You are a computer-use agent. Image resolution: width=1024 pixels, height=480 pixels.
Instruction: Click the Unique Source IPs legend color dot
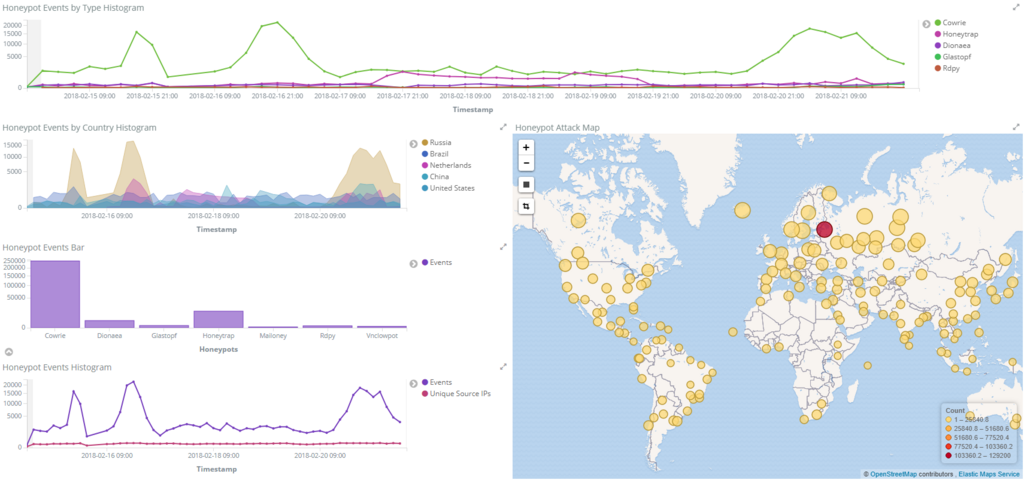click(425, 394)
